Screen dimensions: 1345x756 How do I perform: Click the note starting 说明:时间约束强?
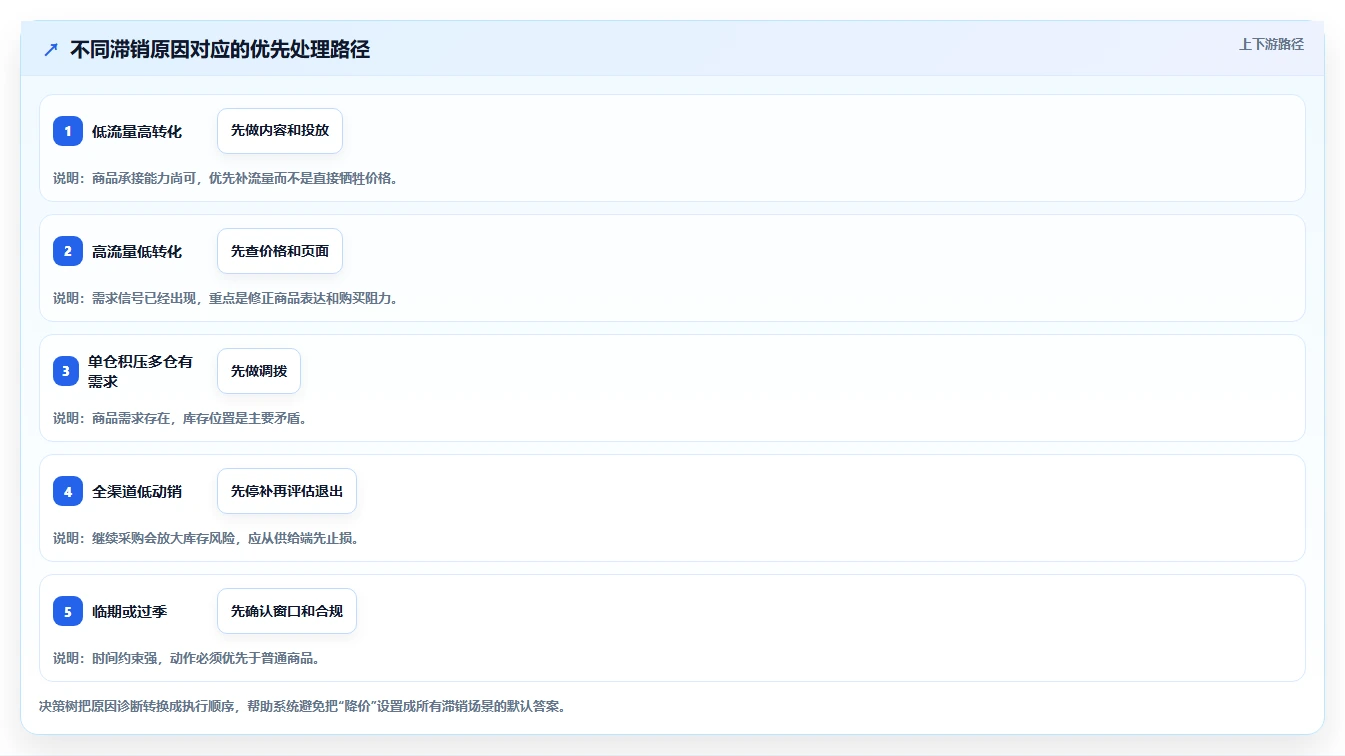tap(186, 658)
